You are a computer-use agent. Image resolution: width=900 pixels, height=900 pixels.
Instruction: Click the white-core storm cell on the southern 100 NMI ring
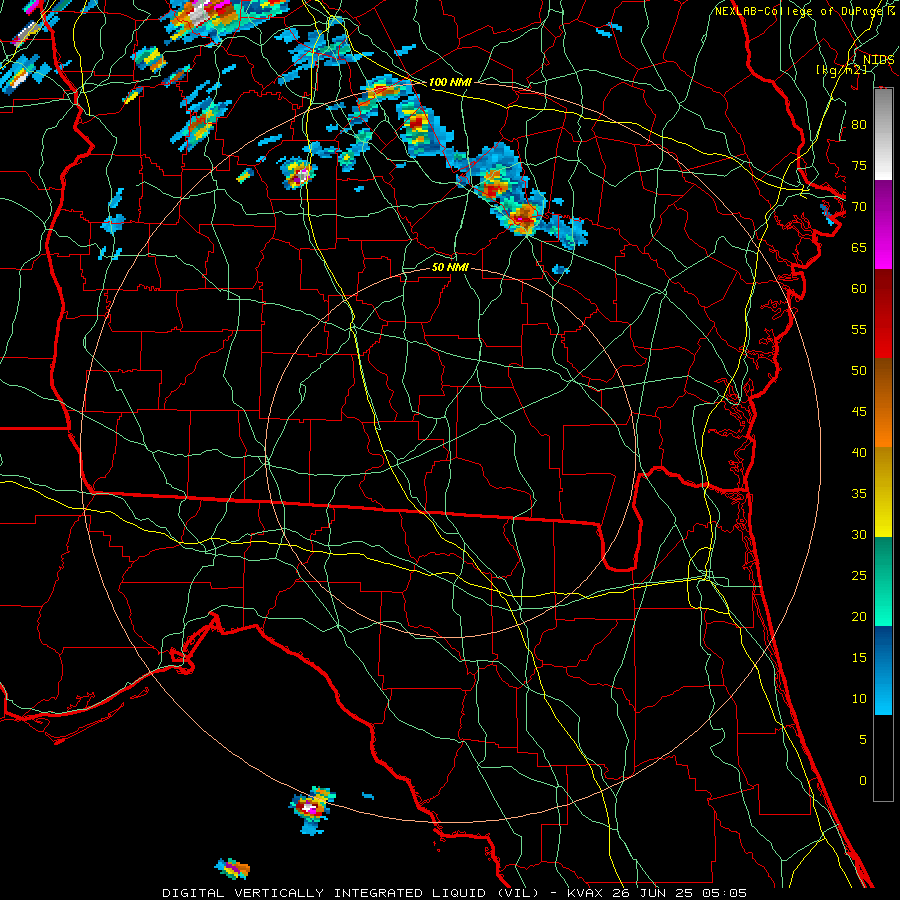click(312, 809)
